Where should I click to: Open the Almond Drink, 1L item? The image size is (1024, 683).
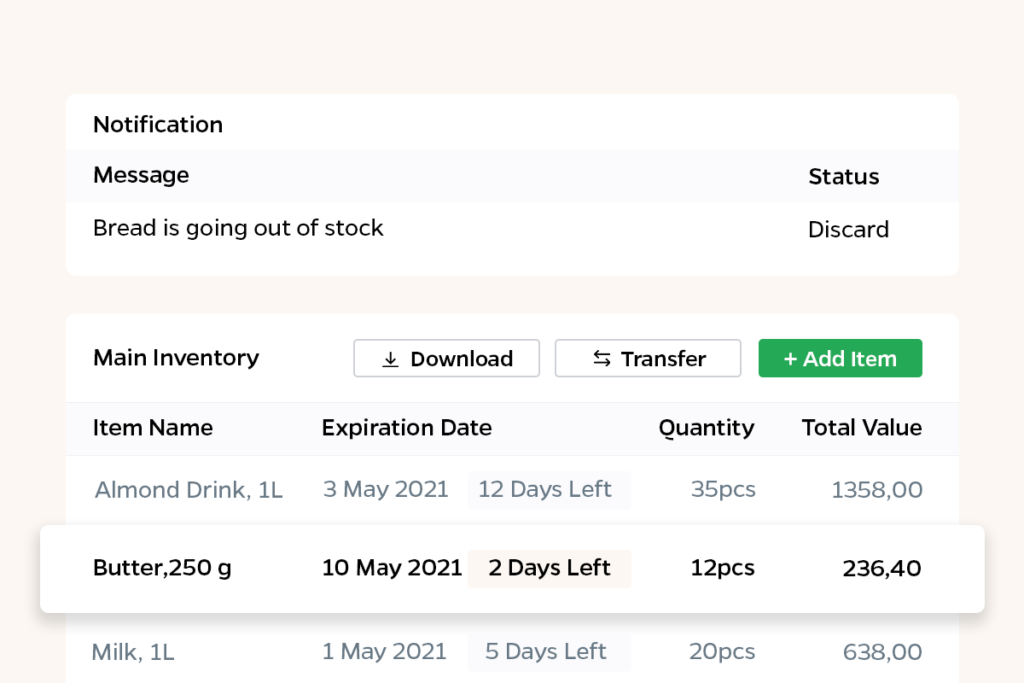pyautogui.click(x=189, y=490)
